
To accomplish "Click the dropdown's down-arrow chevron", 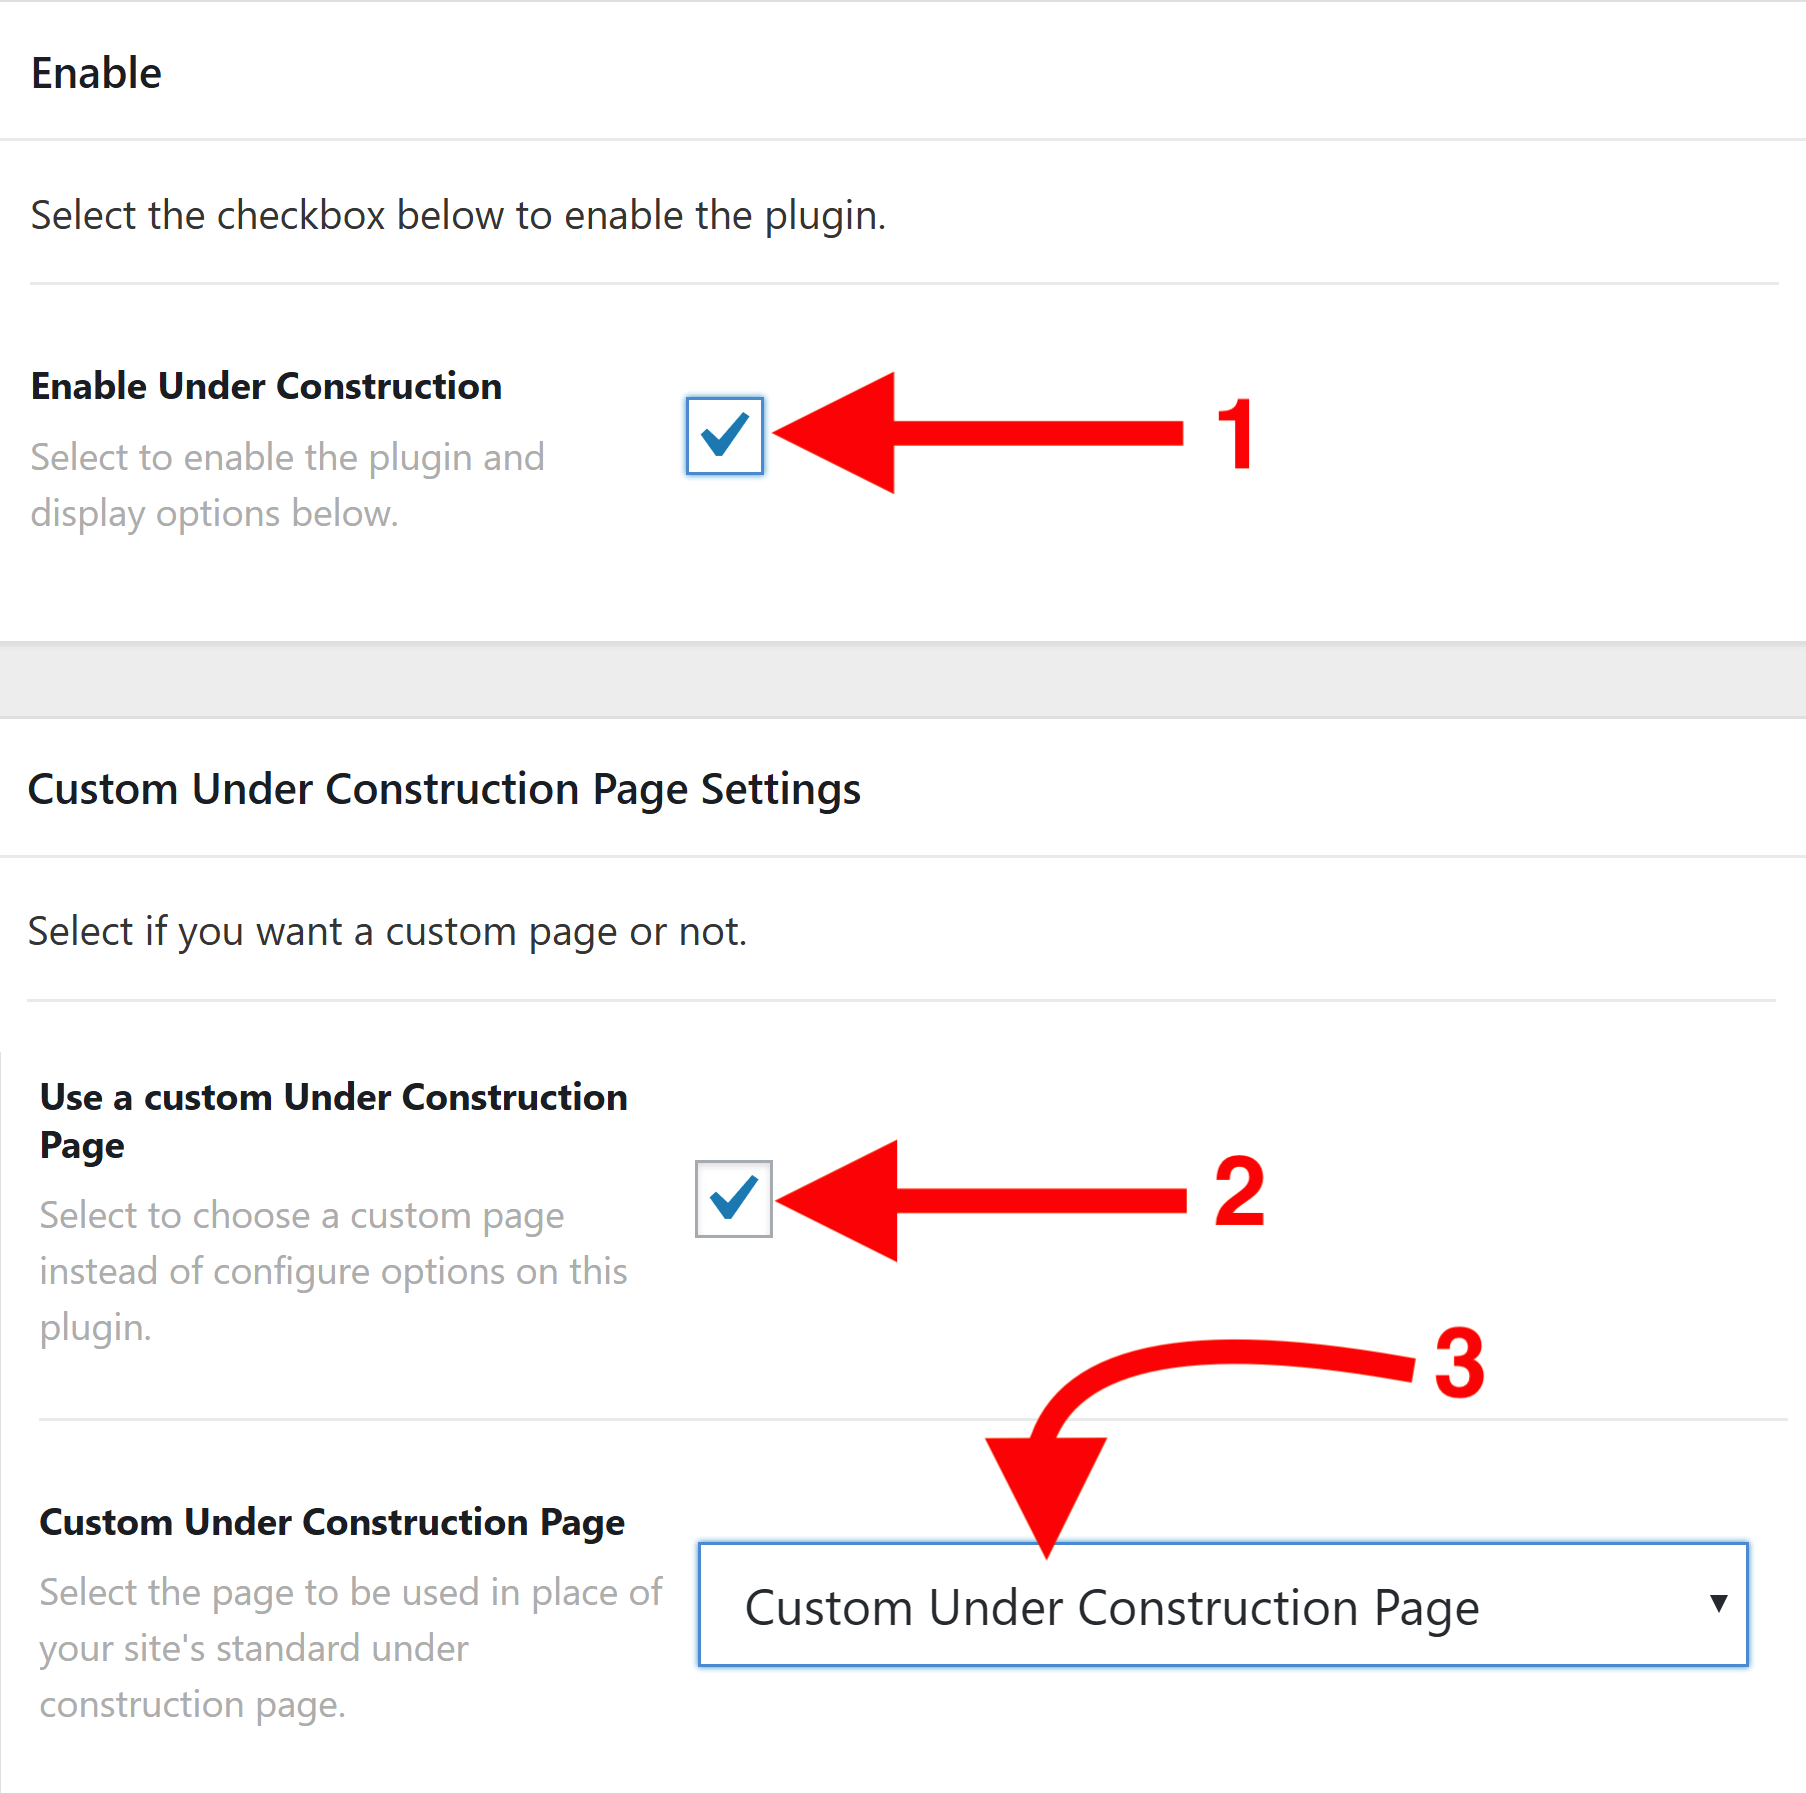I will coord(1718,1604).
